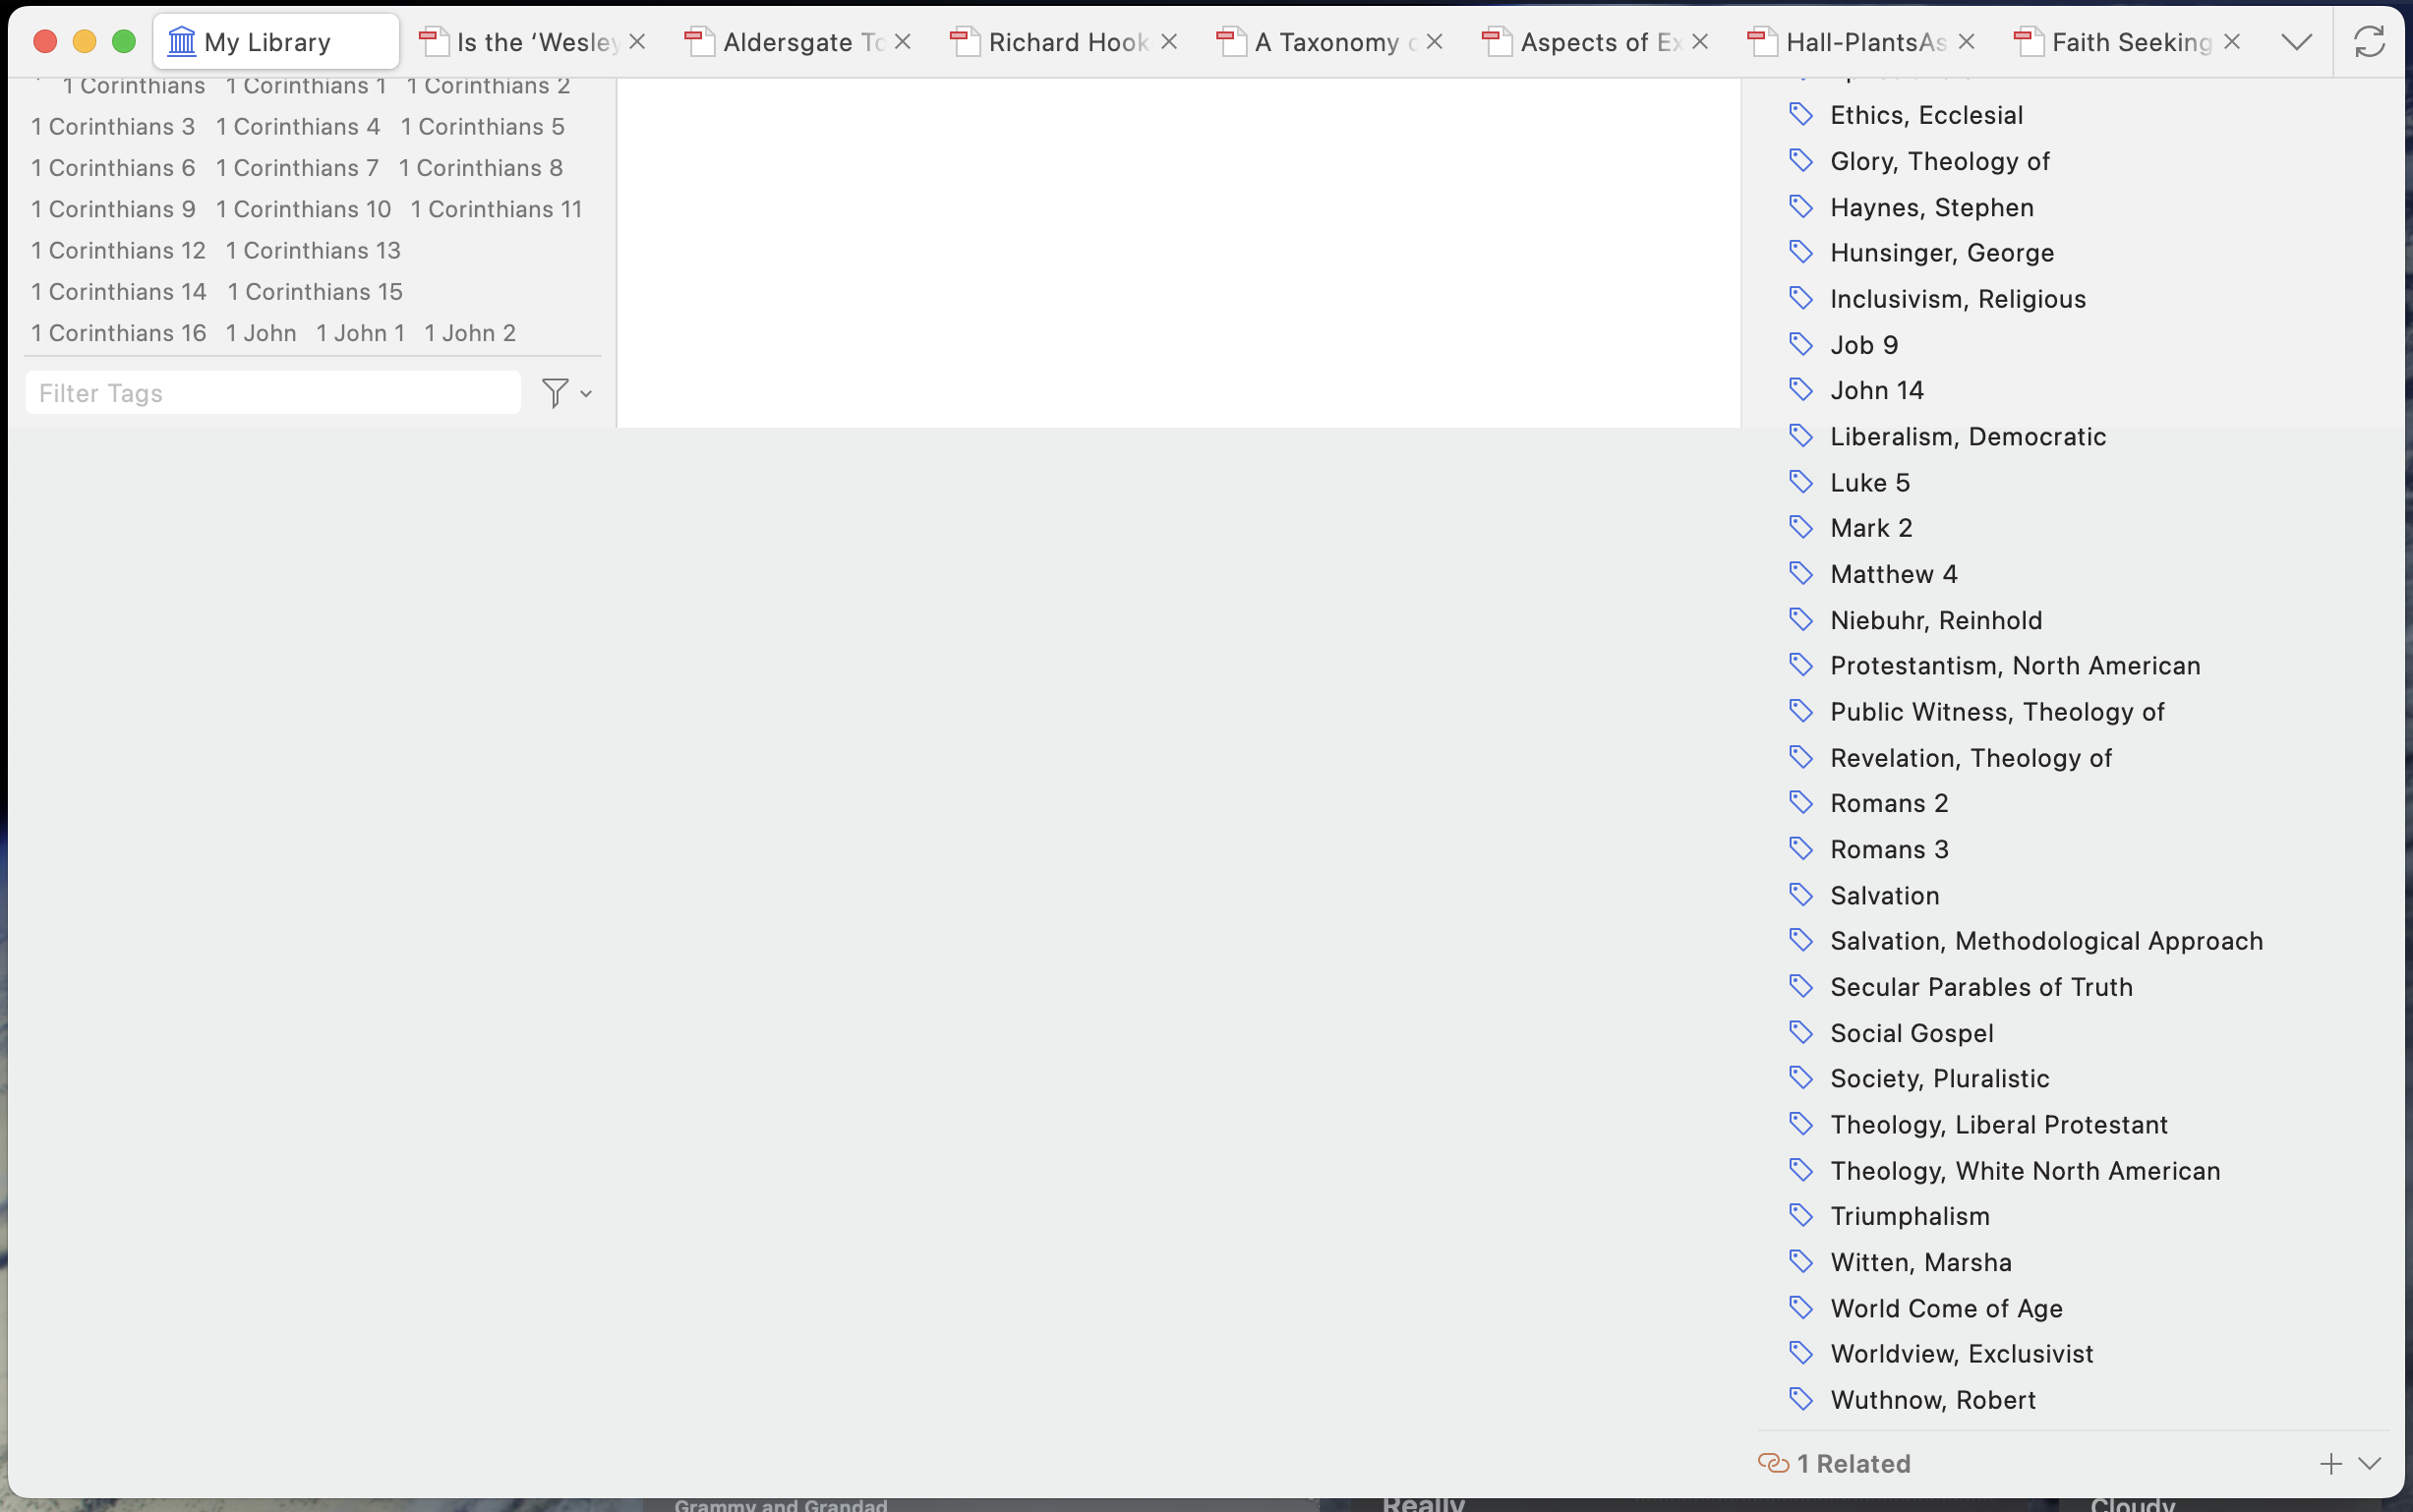Collapse the Related section chevron
The height and width of the screenshot is (1512, 2413).
[2369, 1463]
